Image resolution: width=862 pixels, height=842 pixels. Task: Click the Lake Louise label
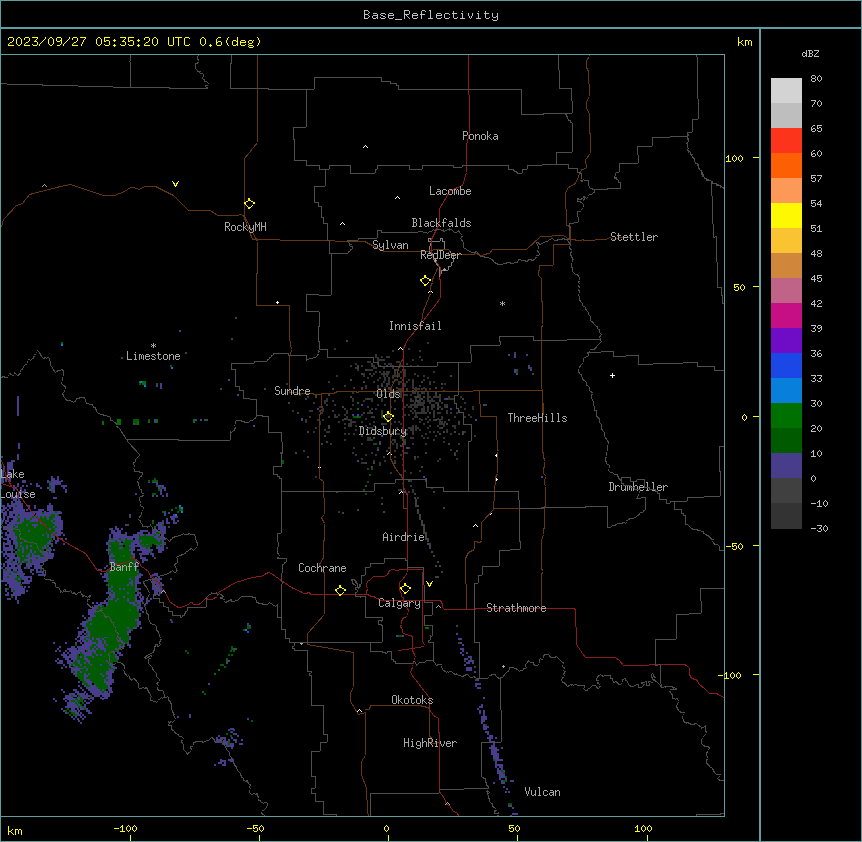tap(16, 484)
